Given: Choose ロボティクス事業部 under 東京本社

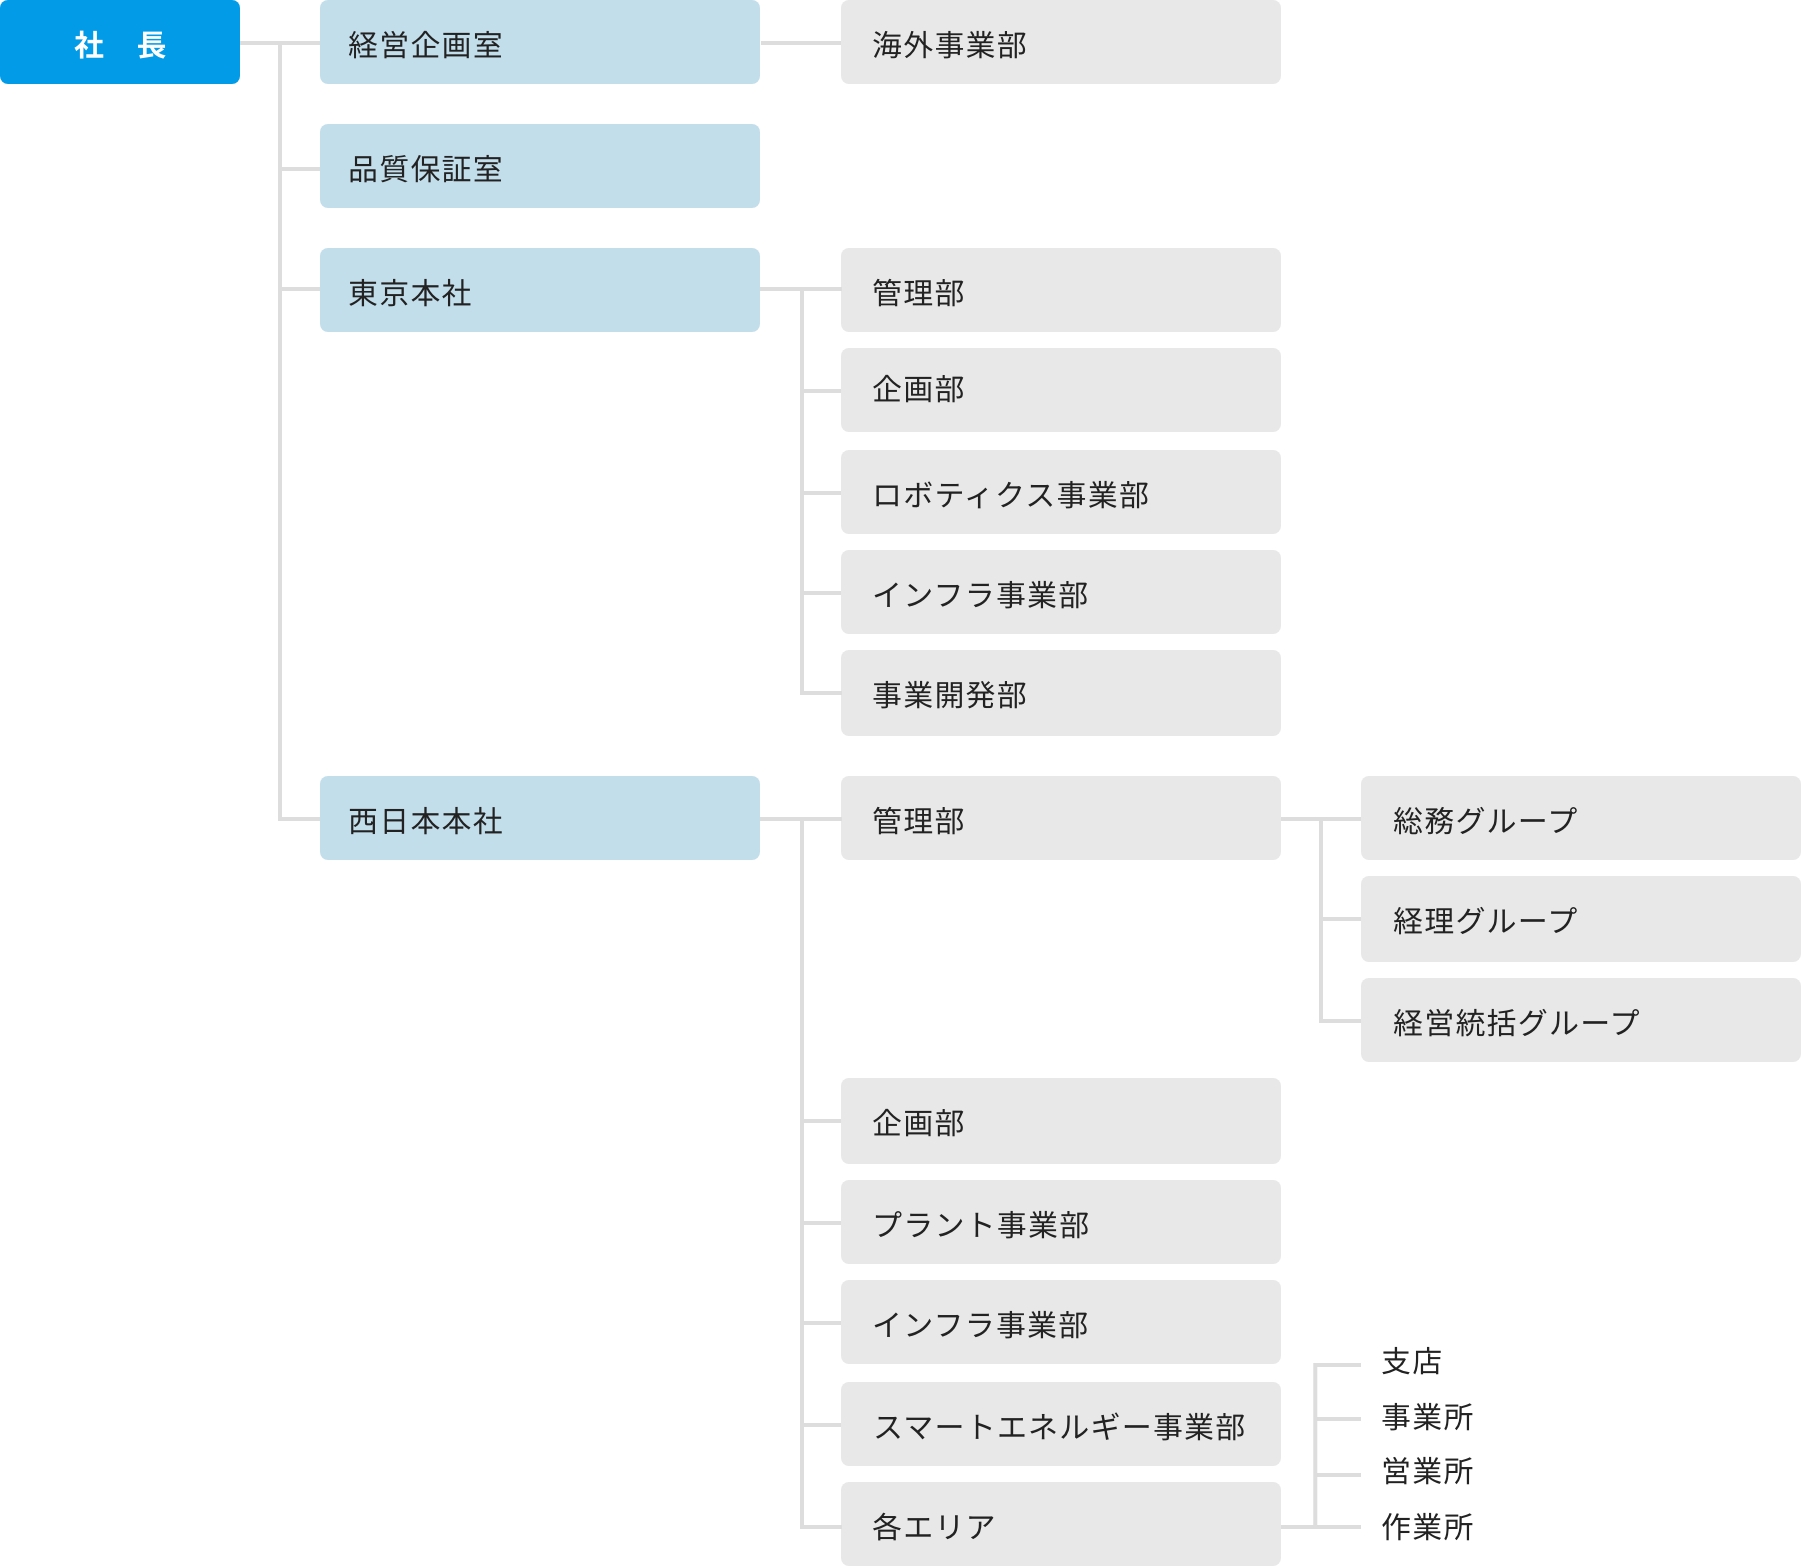Looking at the screenshot, I should (1060, 493).
